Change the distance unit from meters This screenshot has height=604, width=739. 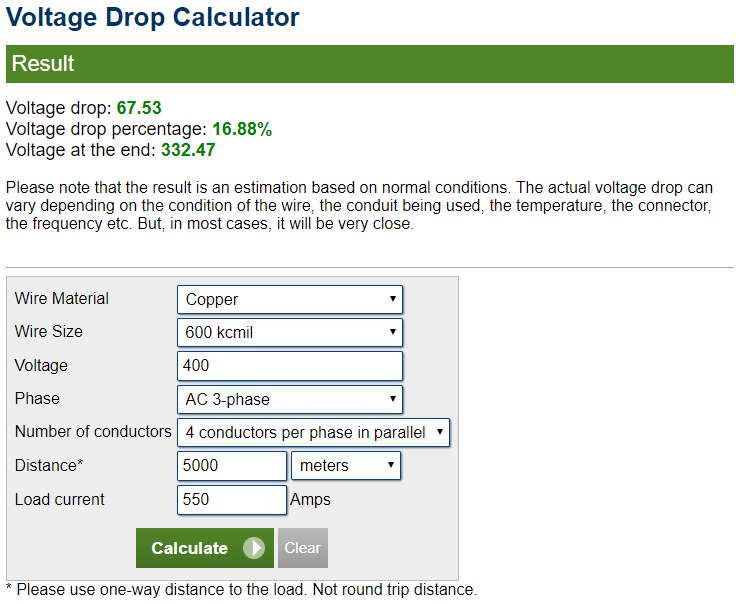345,466
